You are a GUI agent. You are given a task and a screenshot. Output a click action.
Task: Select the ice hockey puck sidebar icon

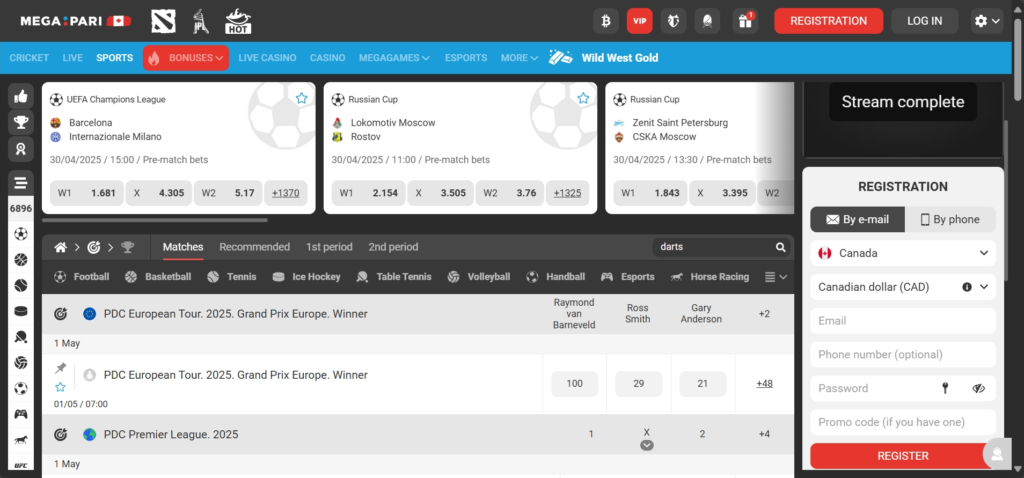pyautogui.click(x=21, y=311)
